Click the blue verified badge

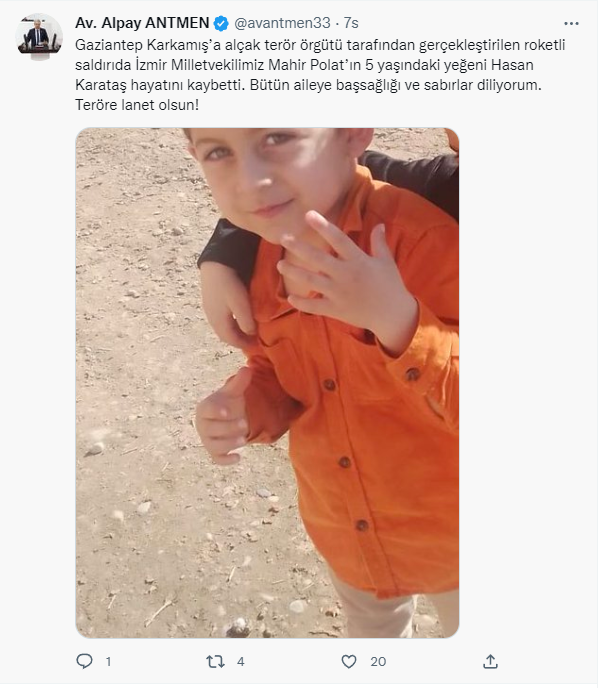(x=221, y=23)
